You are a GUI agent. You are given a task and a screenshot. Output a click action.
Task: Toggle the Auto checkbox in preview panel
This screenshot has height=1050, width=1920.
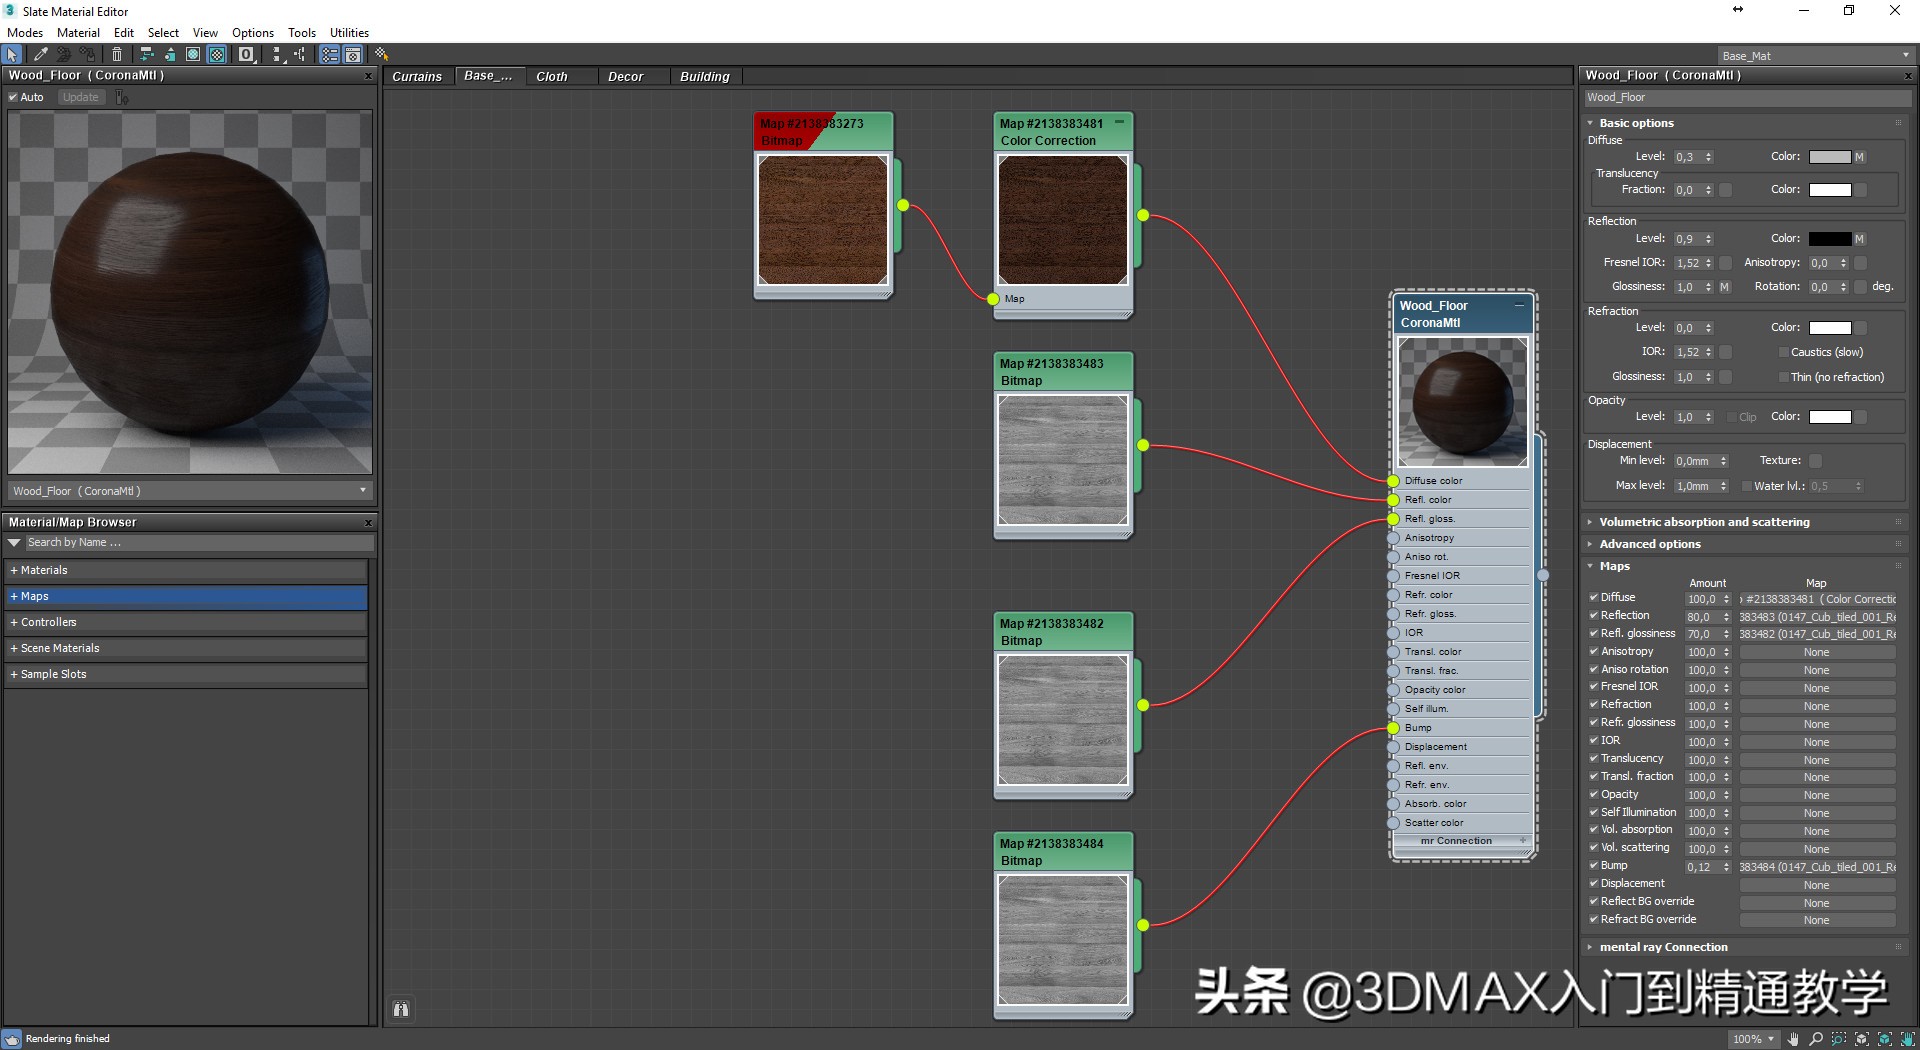click(x=13, y=97)
